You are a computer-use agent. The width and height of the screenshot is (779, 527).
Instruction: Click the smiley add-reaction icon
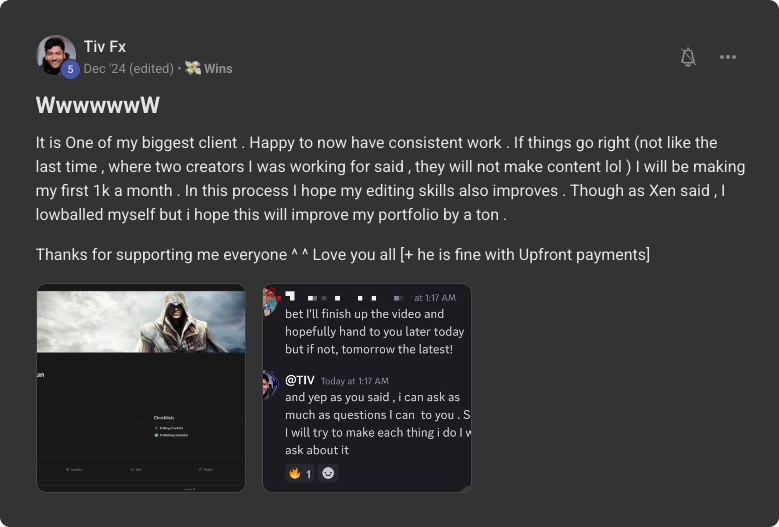click(x=329, y=473)
